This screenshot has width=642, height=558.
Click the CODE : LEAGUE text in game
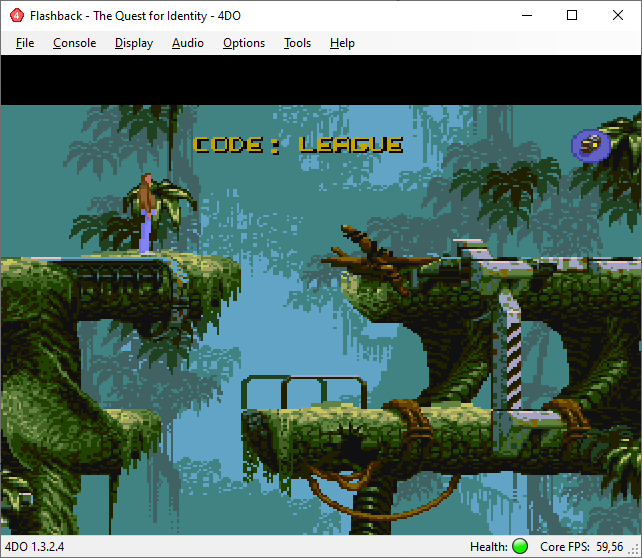[x=298, y=145]
